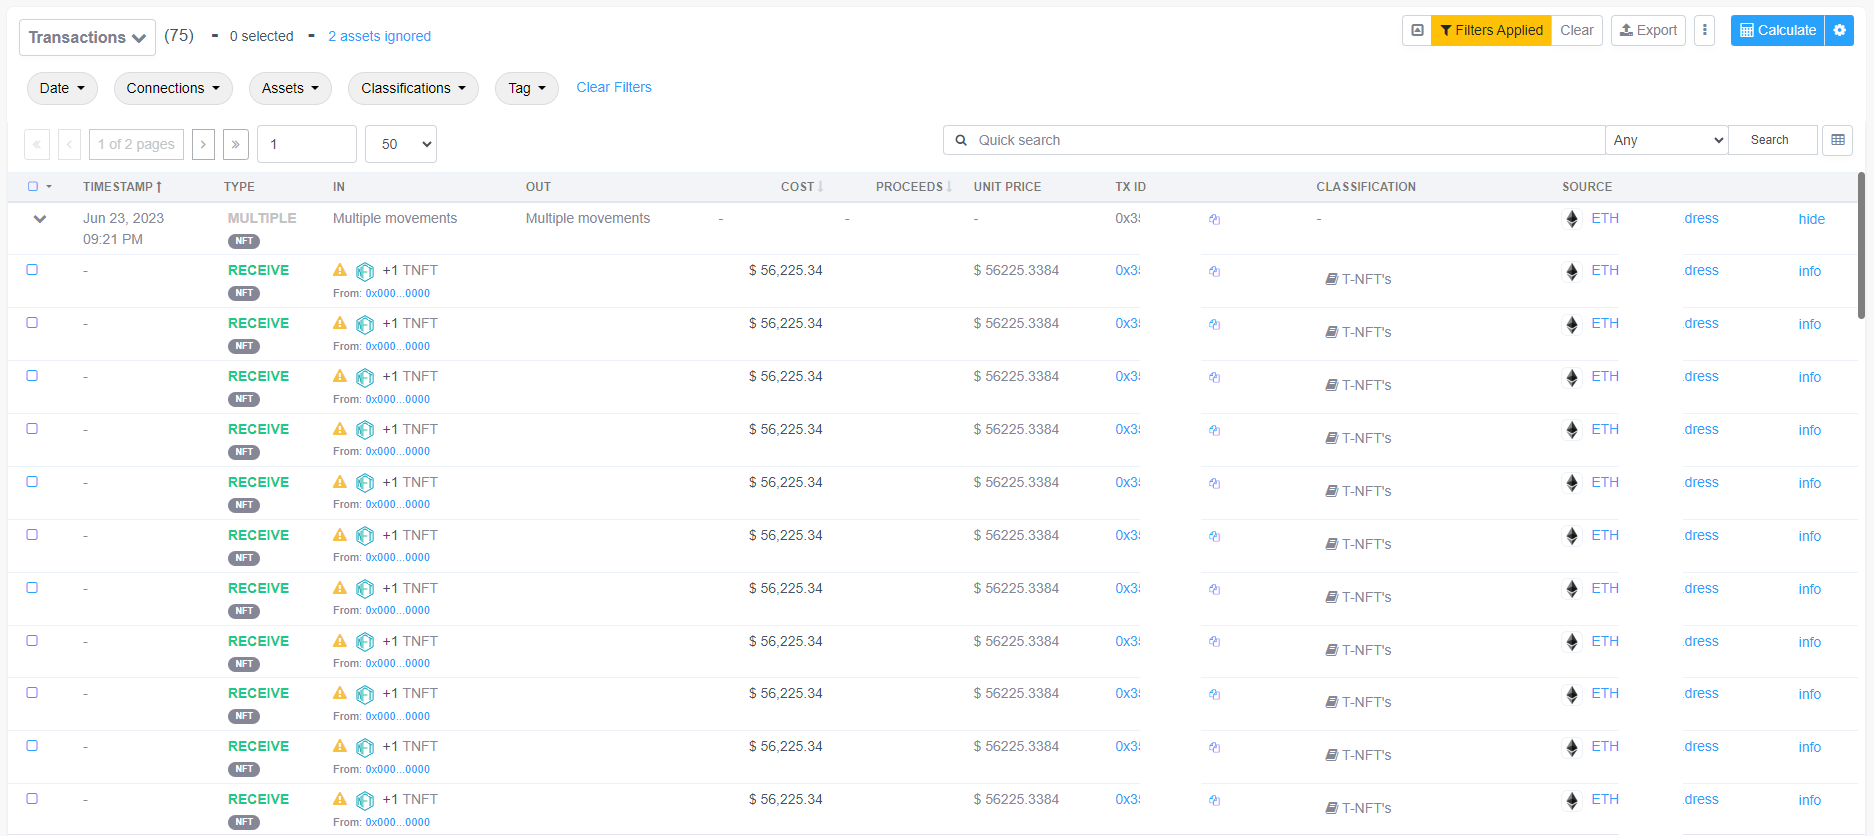Open the Classifications filter dropdown
This screenshot has height=836, width=1874.
[413, 88]
